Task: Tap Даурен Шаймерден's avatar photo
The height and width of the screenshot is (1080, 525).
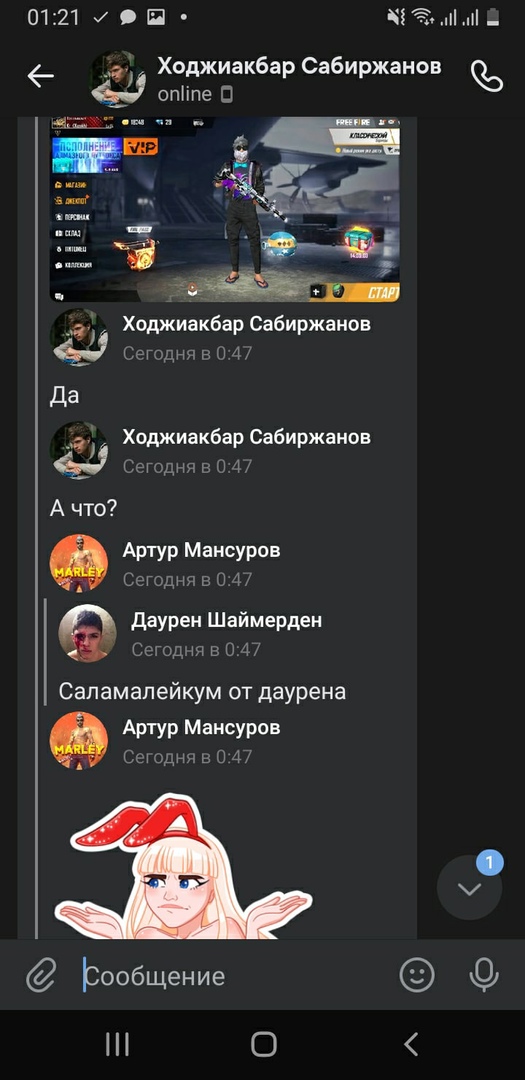Action: click(x=87, y=634)
